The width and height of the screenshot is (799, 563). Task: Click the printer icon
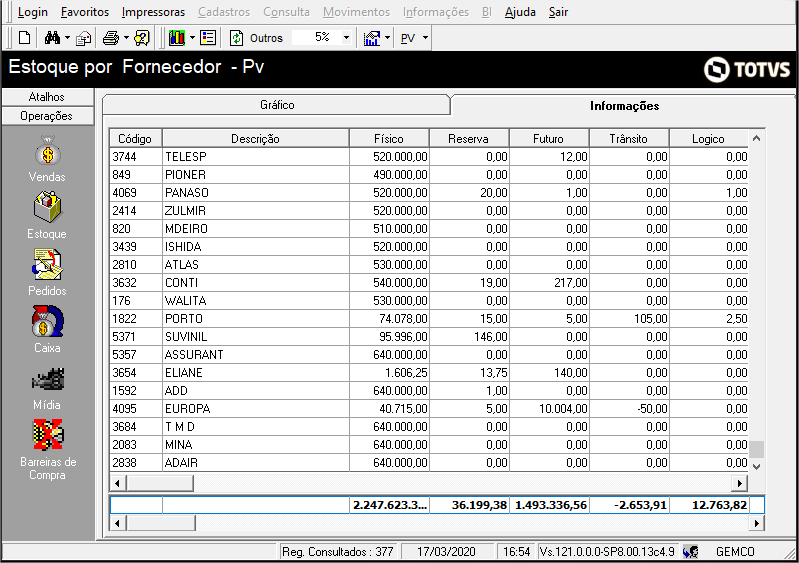point(111,38)
